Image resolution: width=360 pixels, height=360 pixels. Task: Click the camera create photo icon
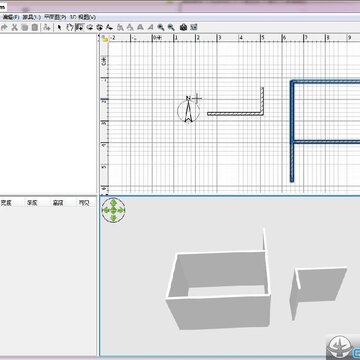tap(183, 27)
